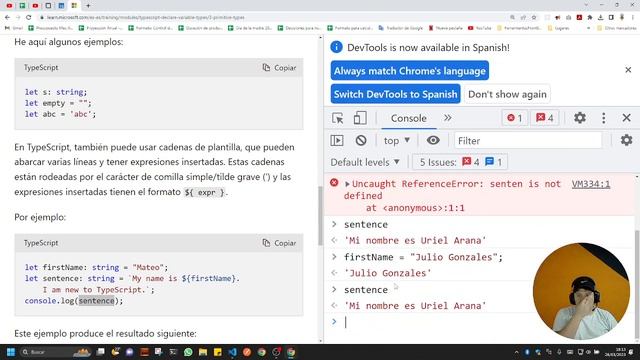640x360 pixels.
Task: Create live expression with eye icon
Action: coord(433,140)
